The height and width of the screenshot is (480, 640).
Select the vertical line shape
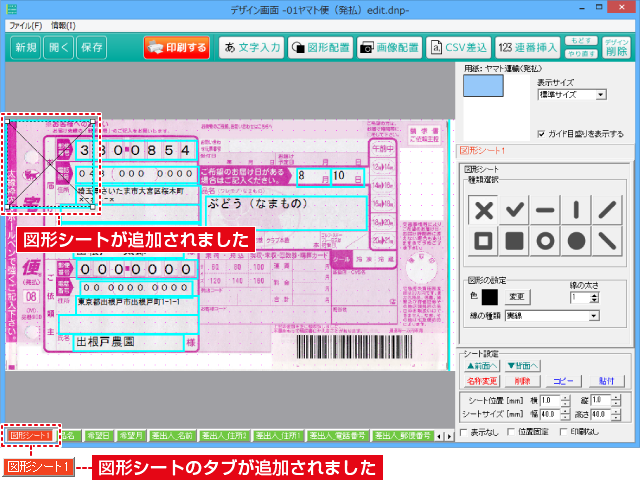point(576,210)
